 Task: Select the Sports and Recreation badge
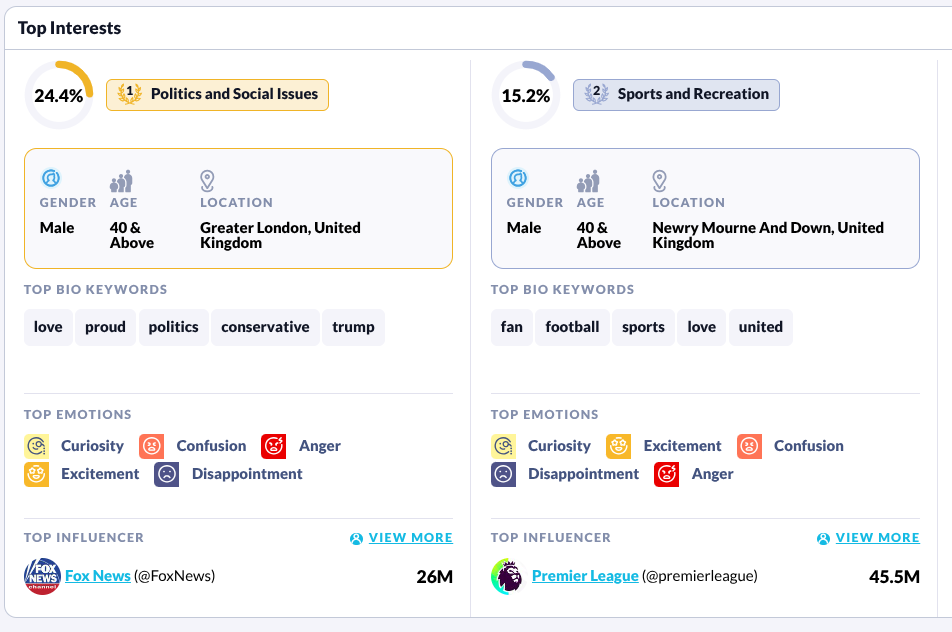coord(676,95)
